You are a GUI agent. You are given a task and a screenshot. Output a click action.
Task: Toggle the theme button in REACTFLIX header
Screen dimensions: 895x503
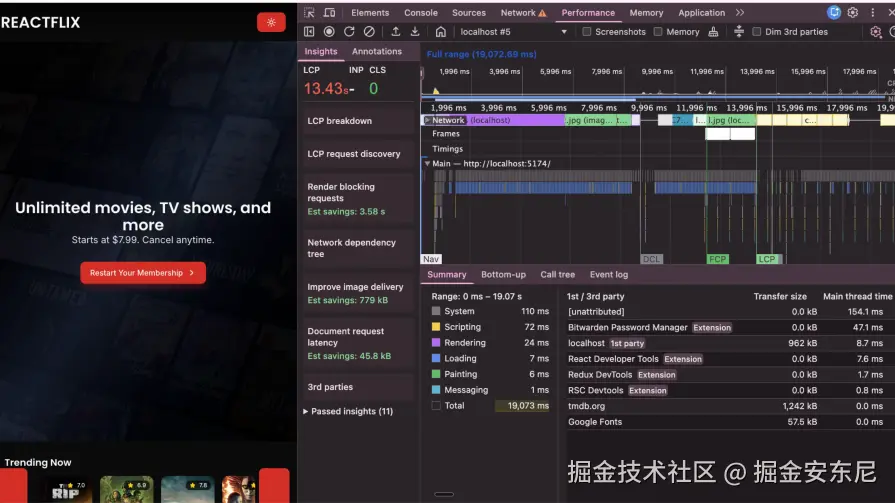click(x=271, y=22)
